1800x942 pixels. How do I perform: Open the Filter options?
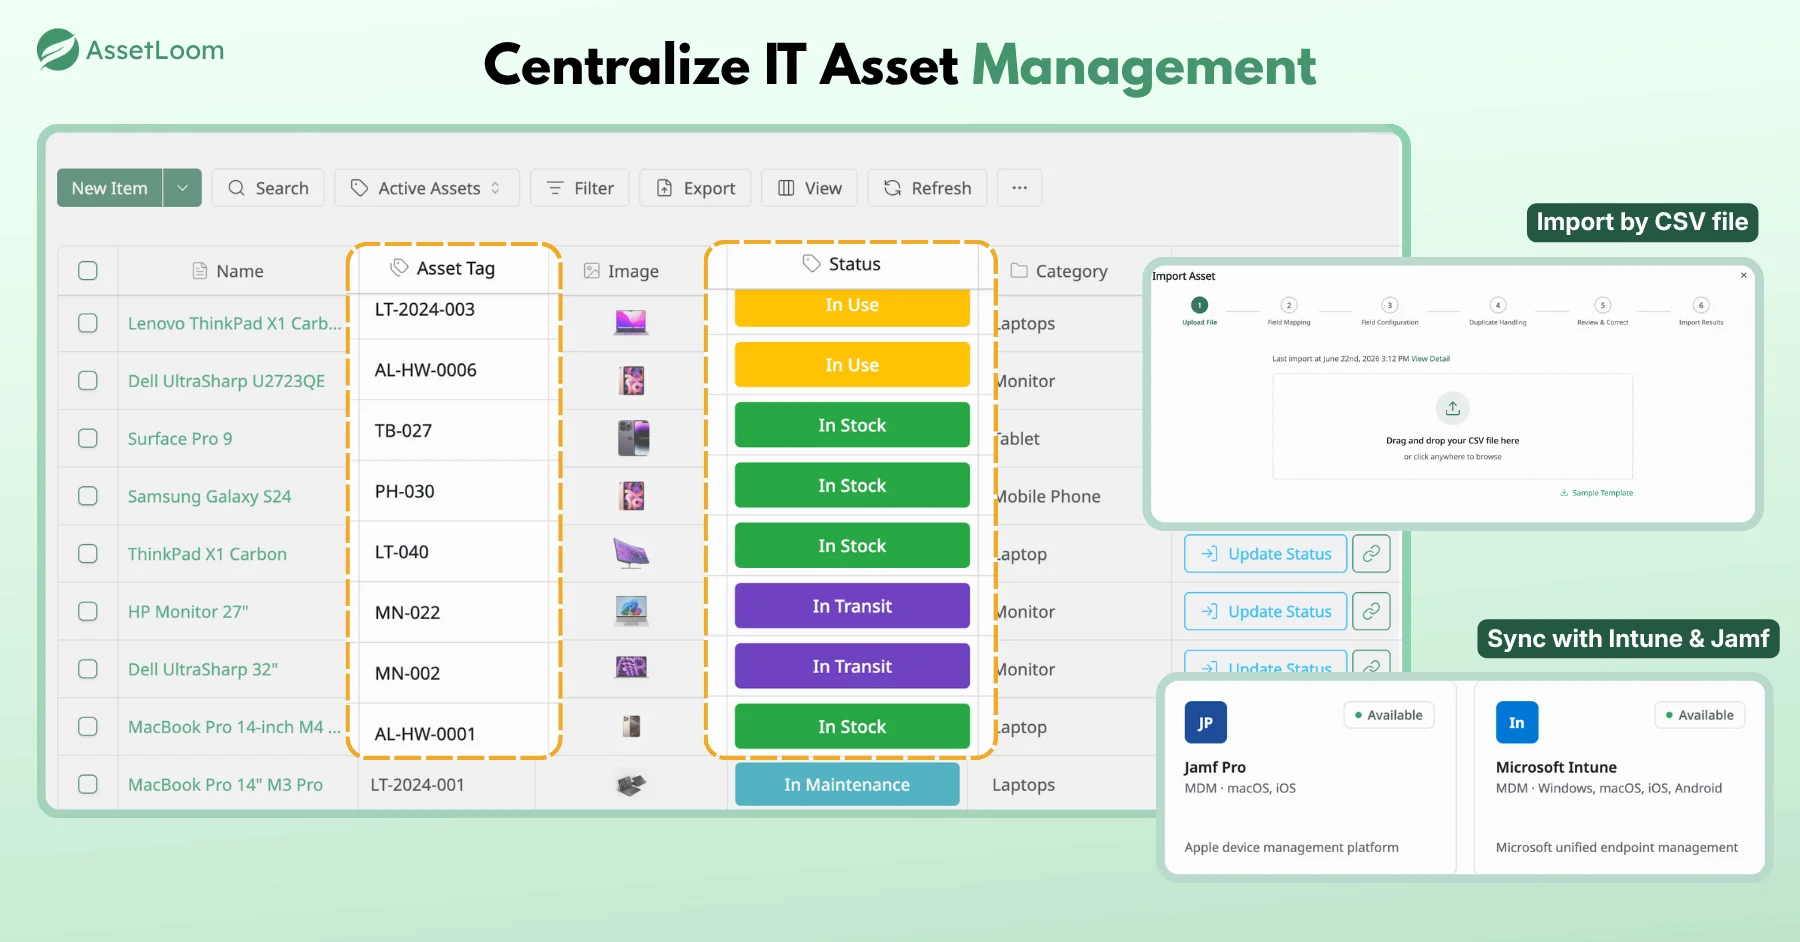[580, 188]
